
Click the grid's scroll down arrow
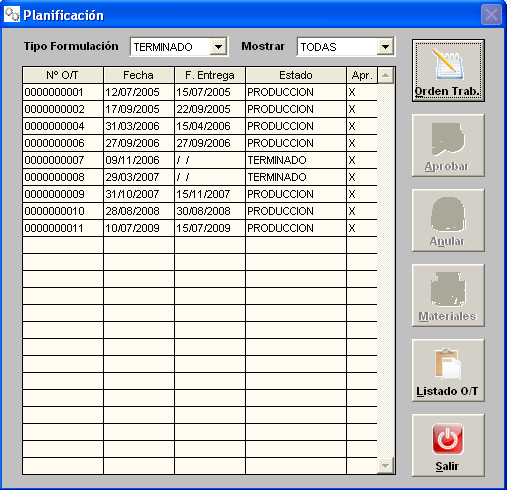(x=386, y=466)
